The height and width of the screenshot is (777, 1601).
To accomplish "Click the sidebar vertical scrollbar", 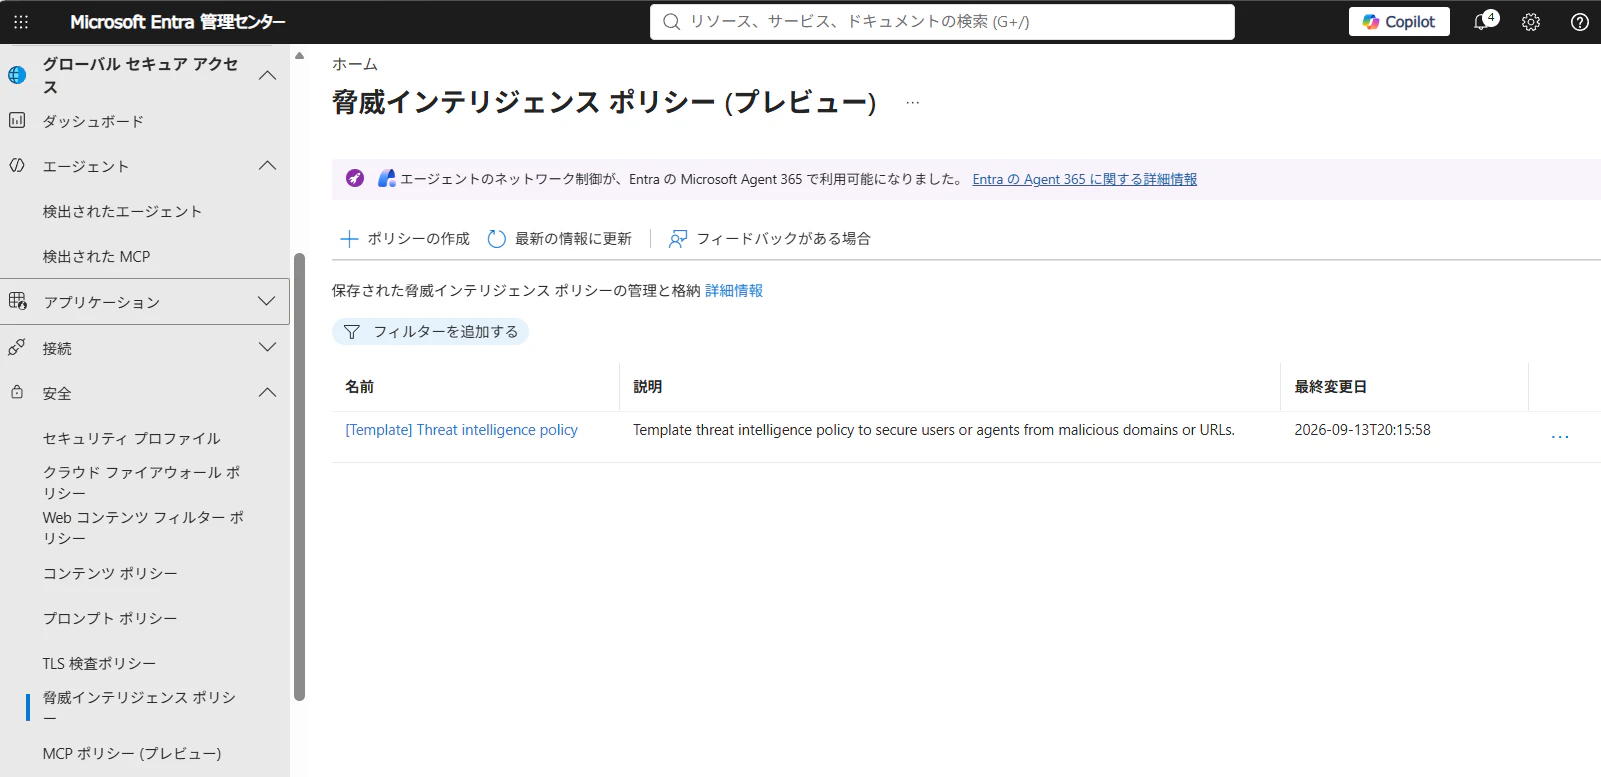I will pyautogui.click(x=299, y=477).
